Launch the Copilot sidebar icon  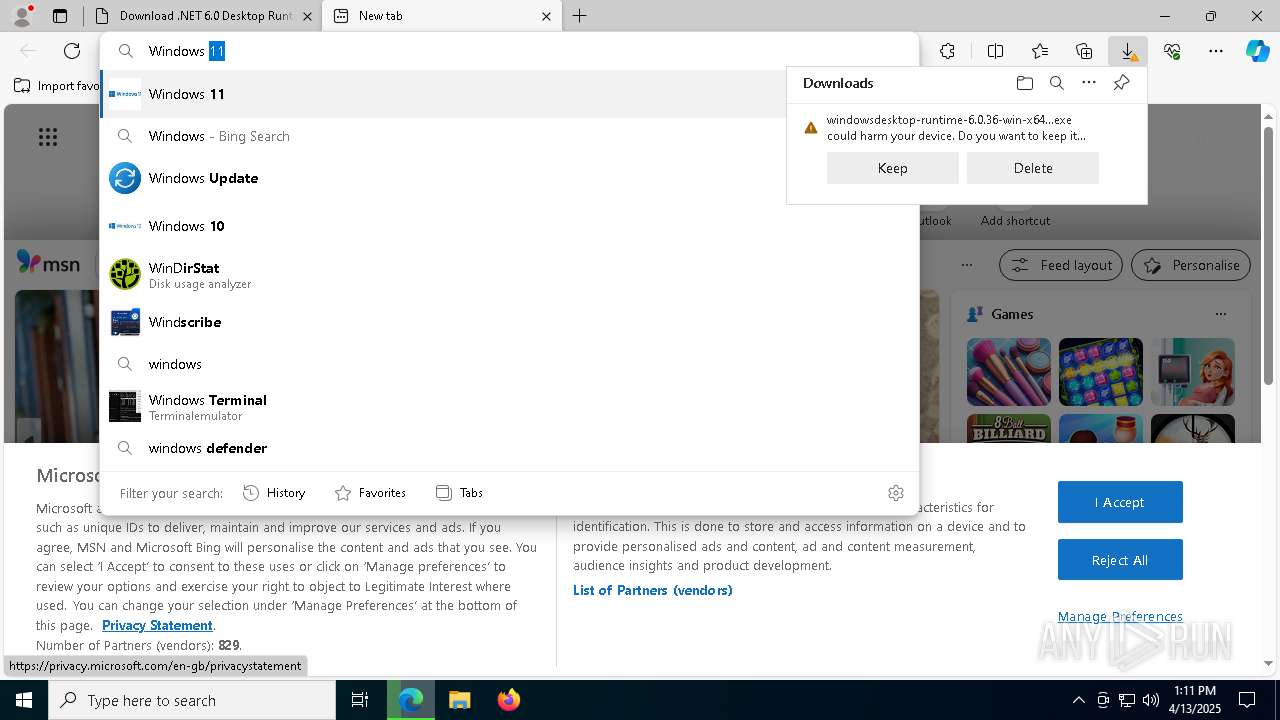pos(1258,51)
